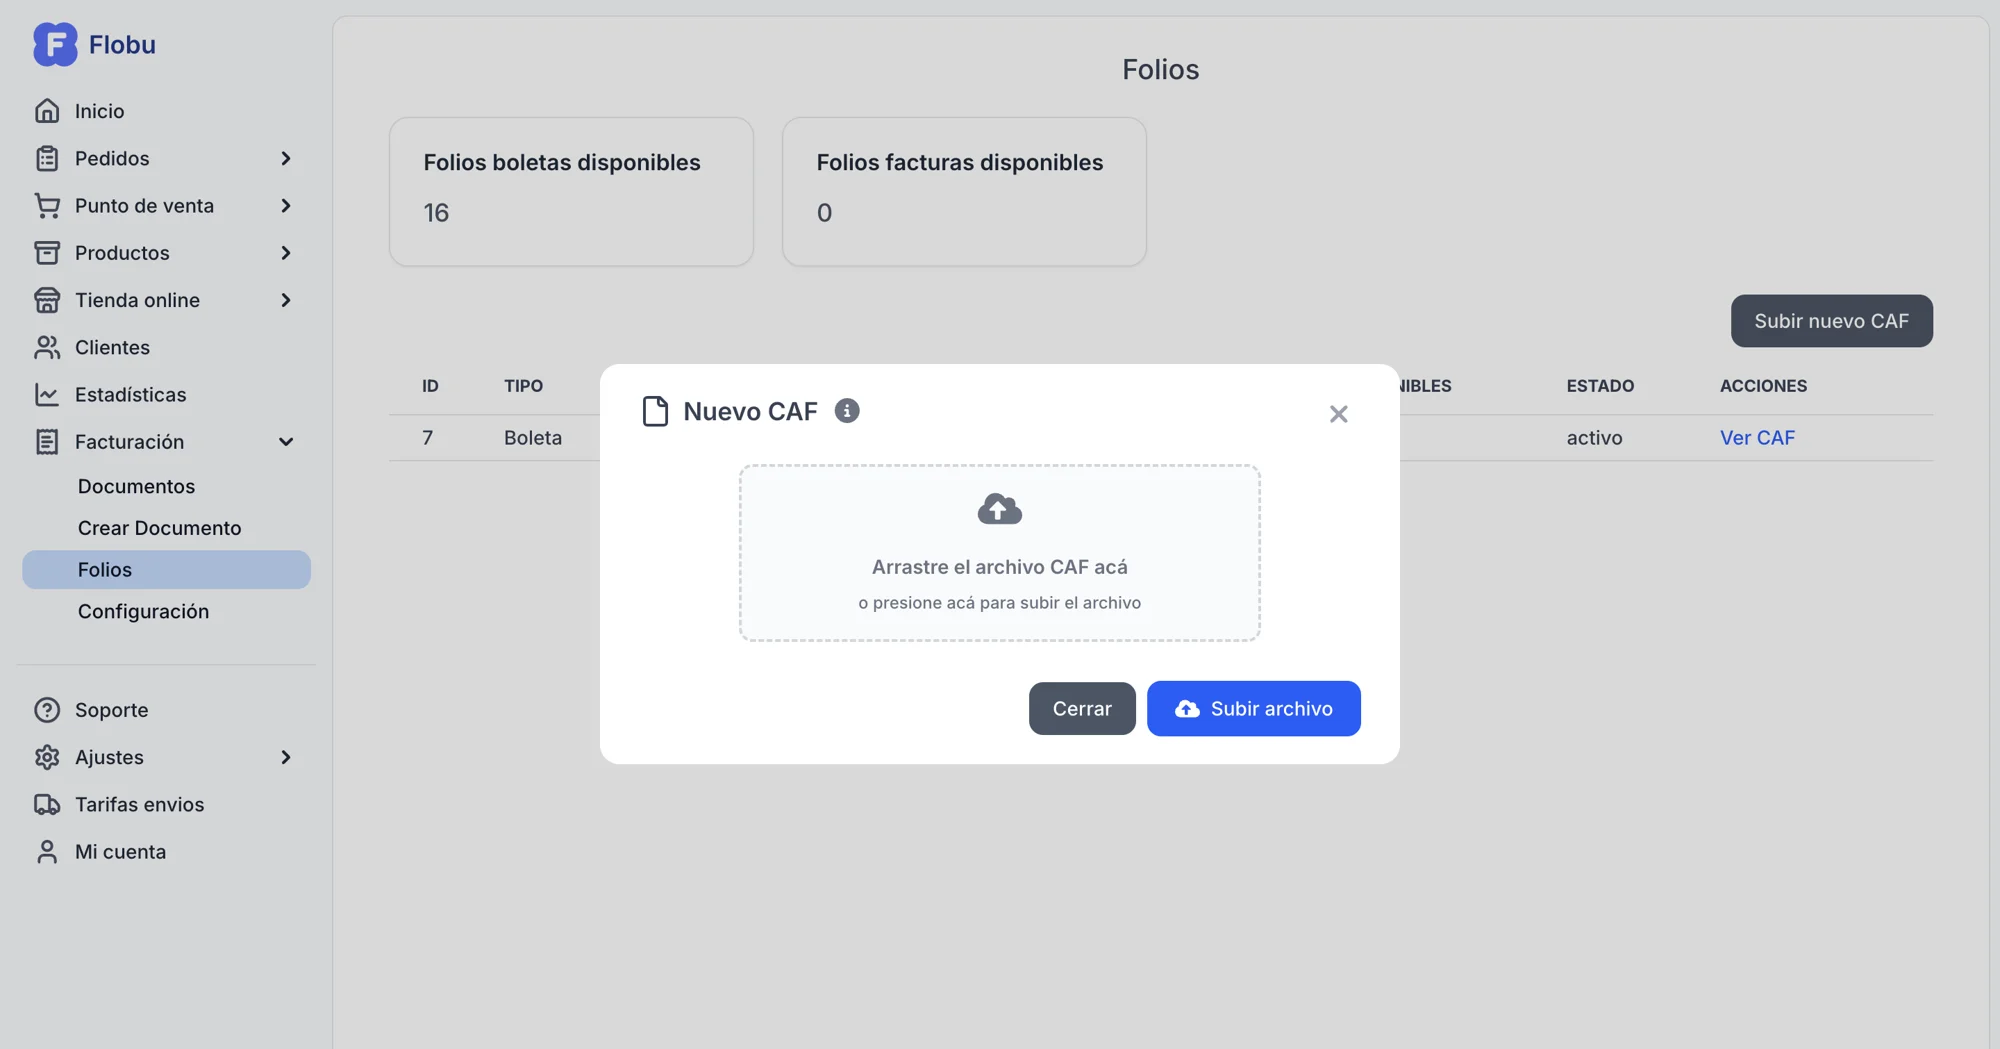The image size is (2000, 1049).
Task: Click the Tarifas envios truck icon
Action: tap(47, 805)
